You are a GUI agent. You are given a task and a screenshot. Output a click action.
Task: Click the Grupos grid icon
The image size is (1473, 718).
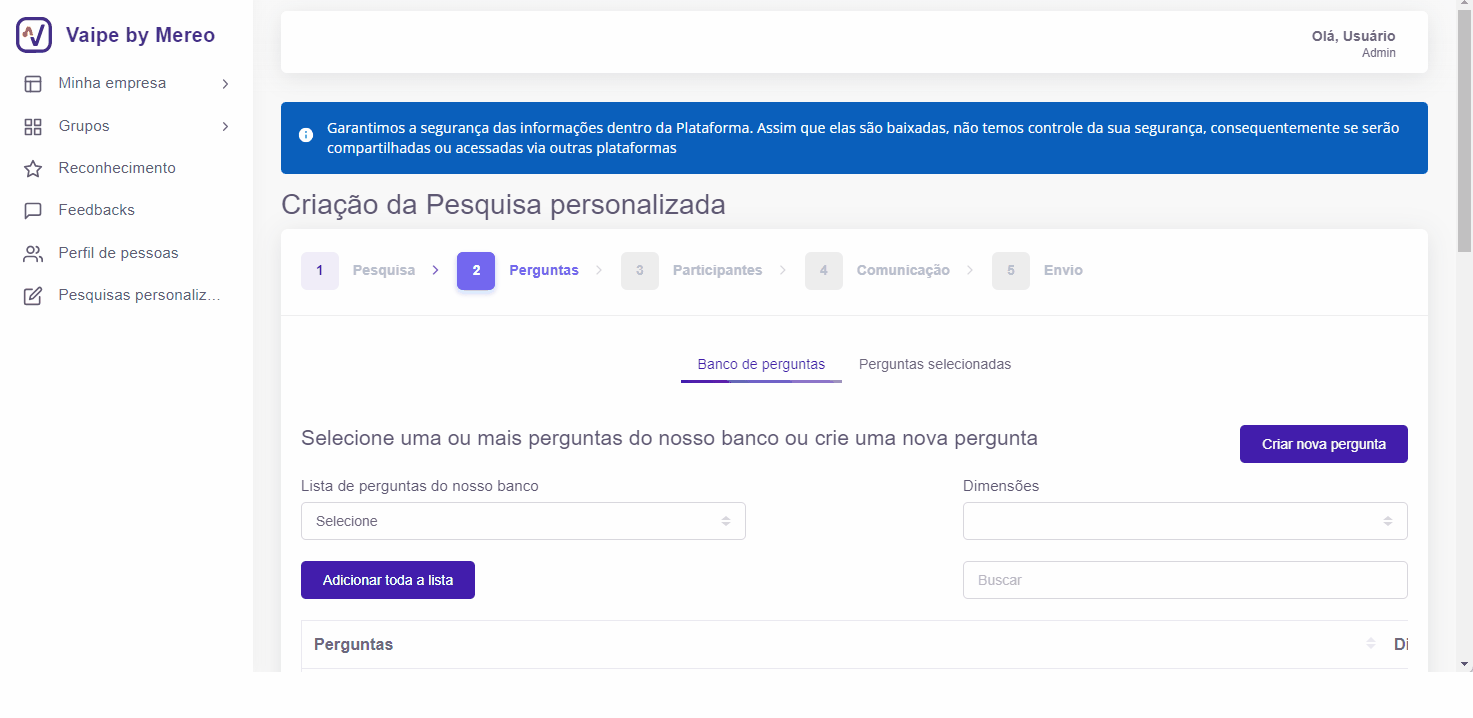[33, 125]
